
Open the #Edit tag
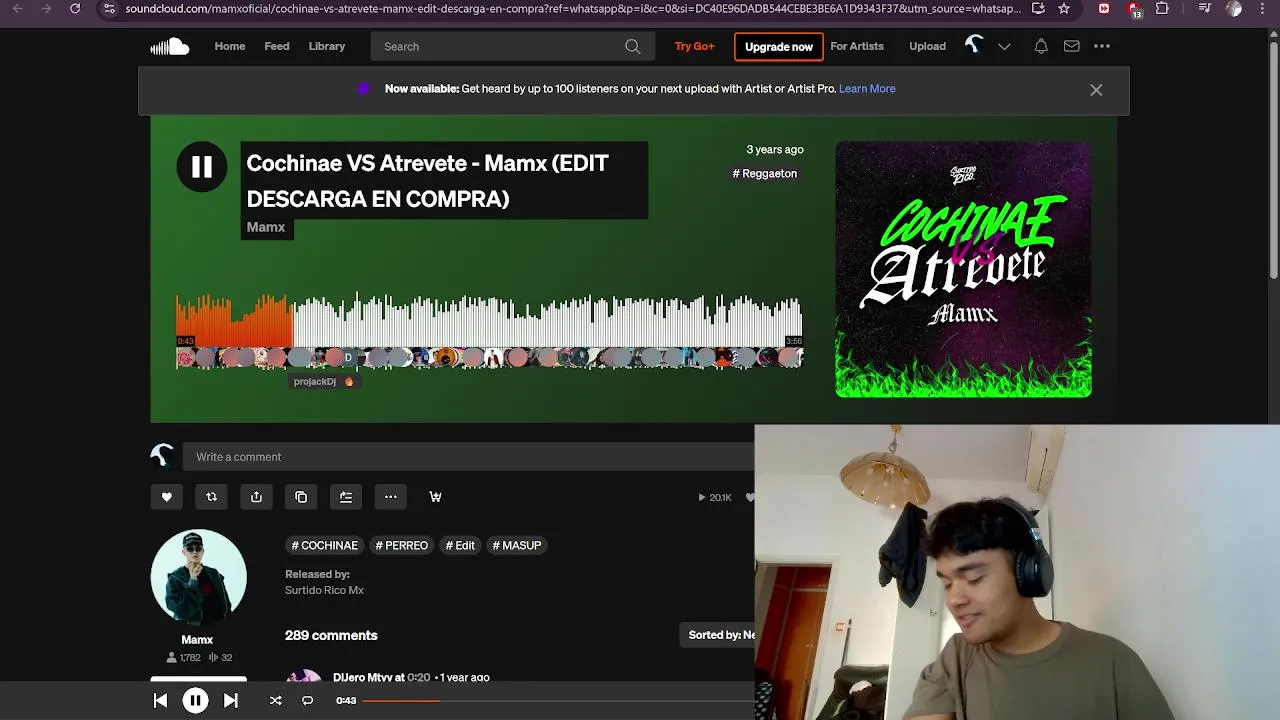(x=460, y=546)
